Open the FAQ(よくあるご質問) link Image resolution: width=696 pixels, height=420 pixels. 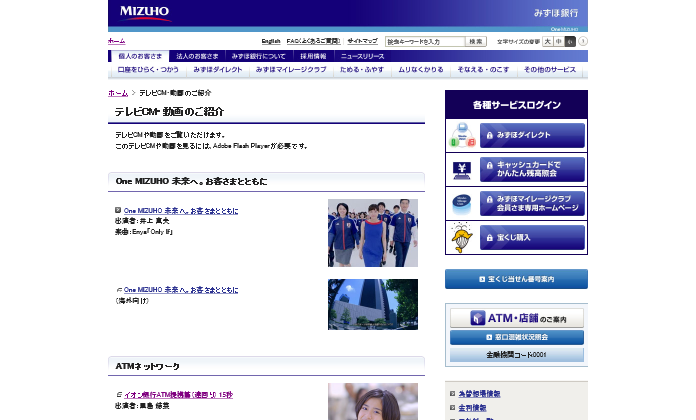click(x=313, y=41)
